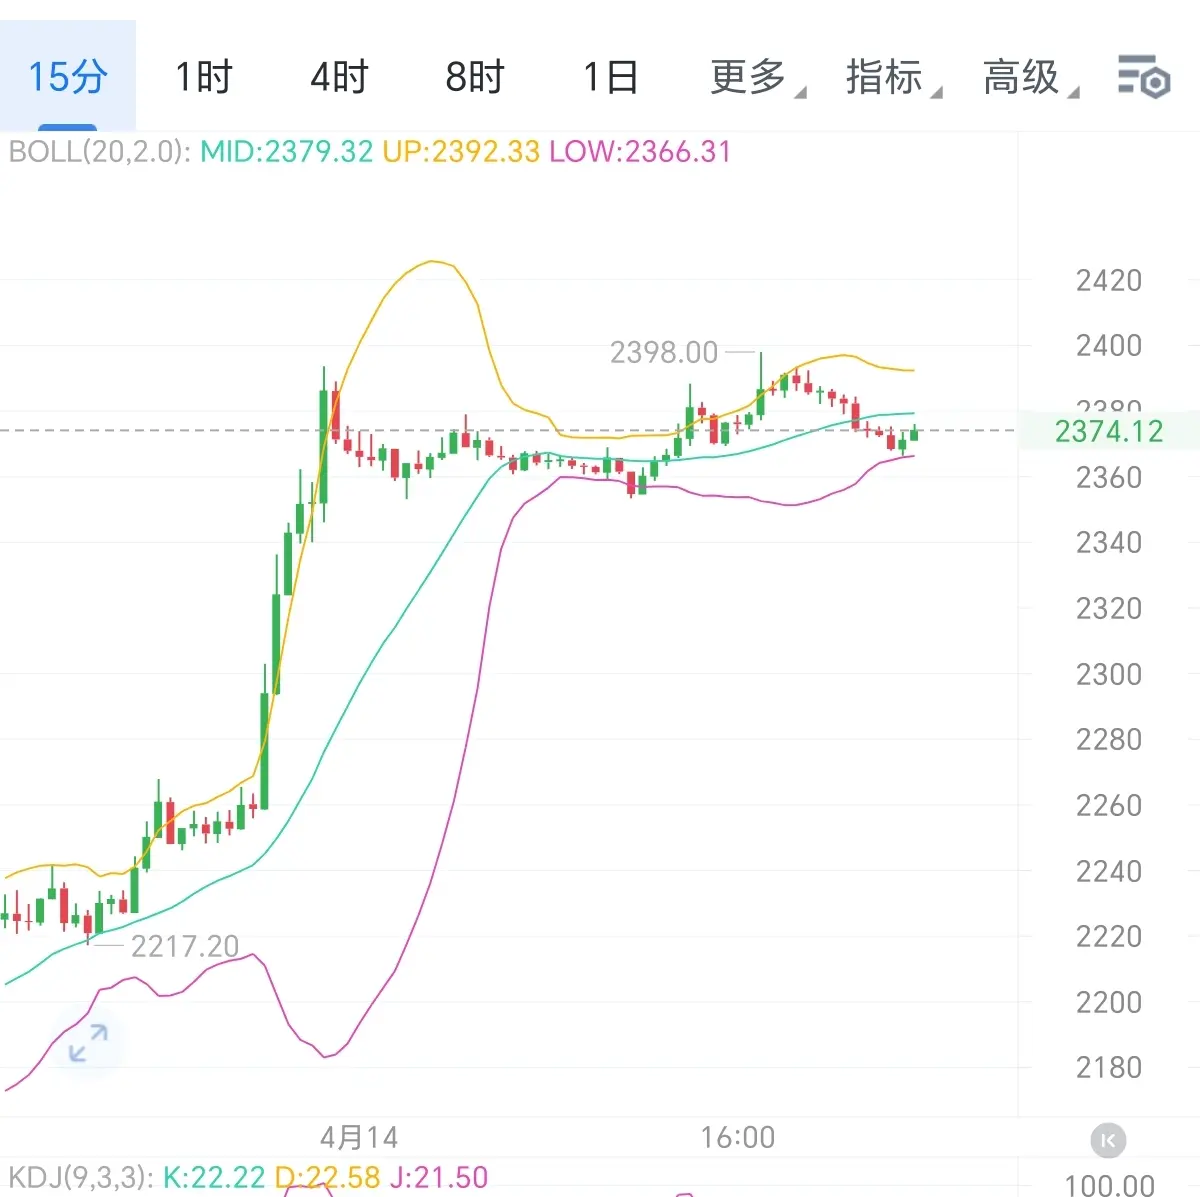Open the 更多 timeframe dropdown

coord(757,77)
